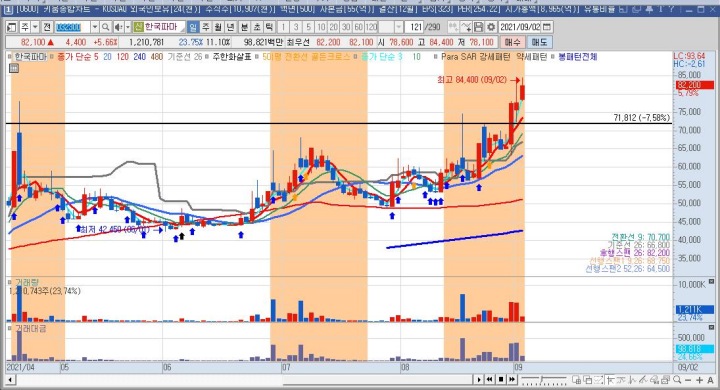Click the 매수 buy button
Screen dimensions: 720x390
click(x=512, y=42)
